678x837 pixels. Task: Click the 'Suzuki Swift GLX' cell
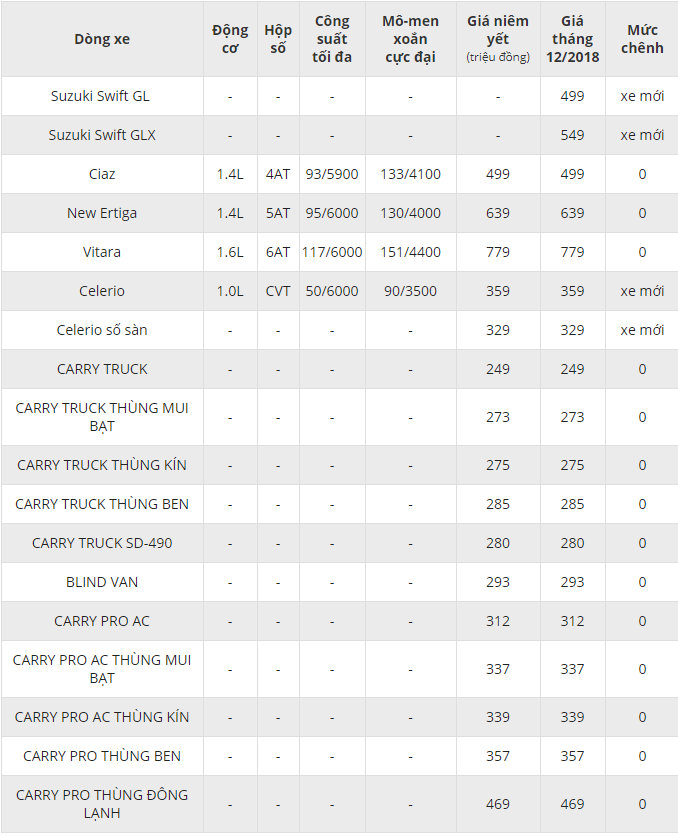tap(102, 135)
